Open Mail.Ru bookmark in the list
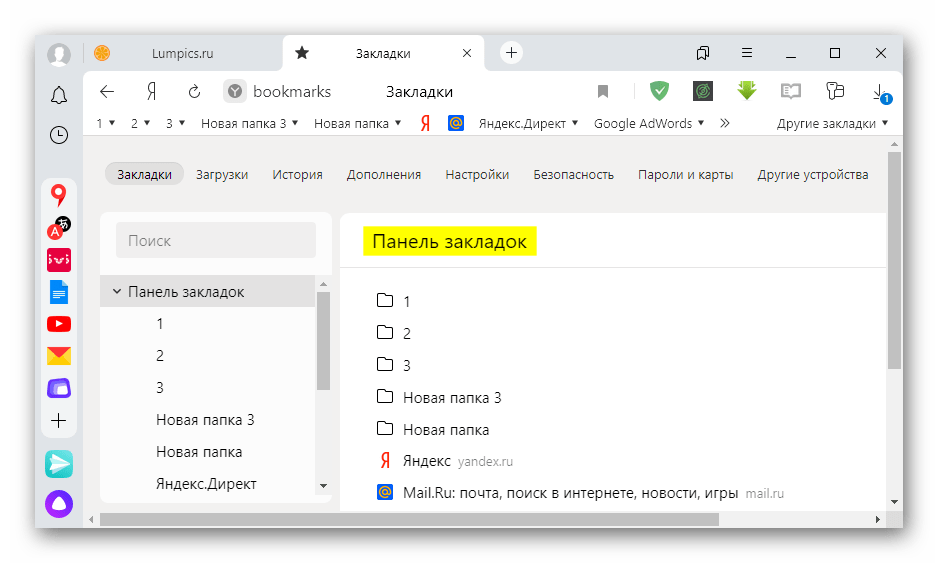938x563 pixels. coord(580,493)
